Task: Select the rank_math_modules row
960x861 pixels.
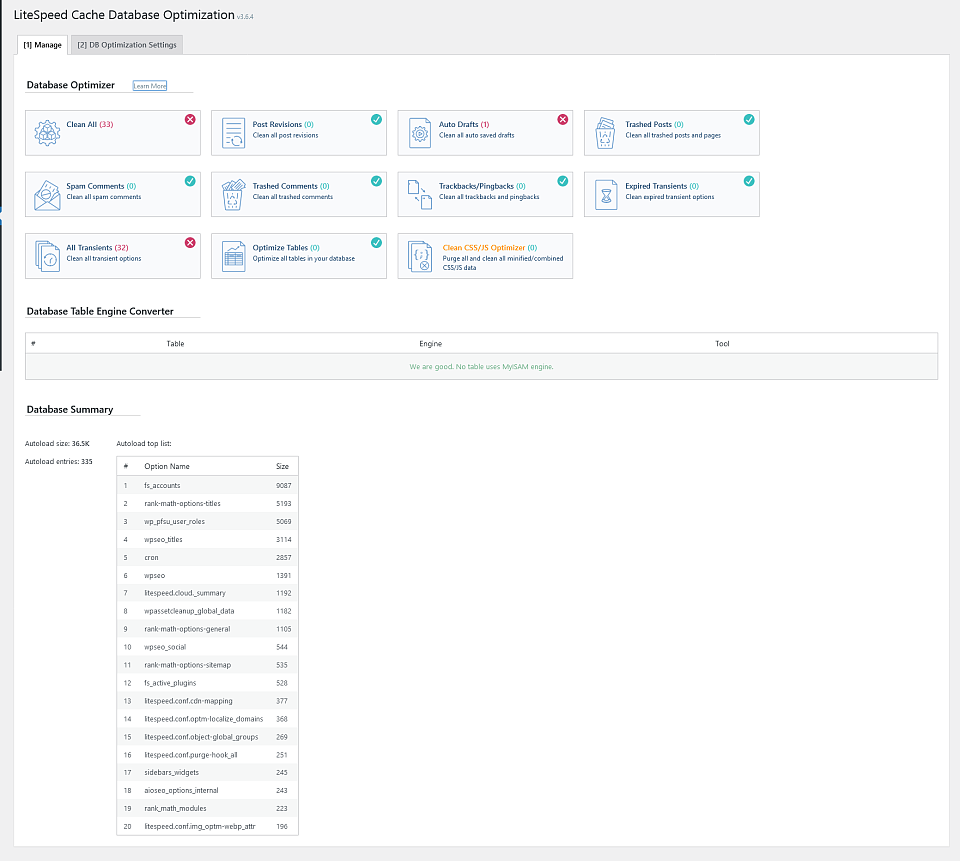Action: coord(208,808)
